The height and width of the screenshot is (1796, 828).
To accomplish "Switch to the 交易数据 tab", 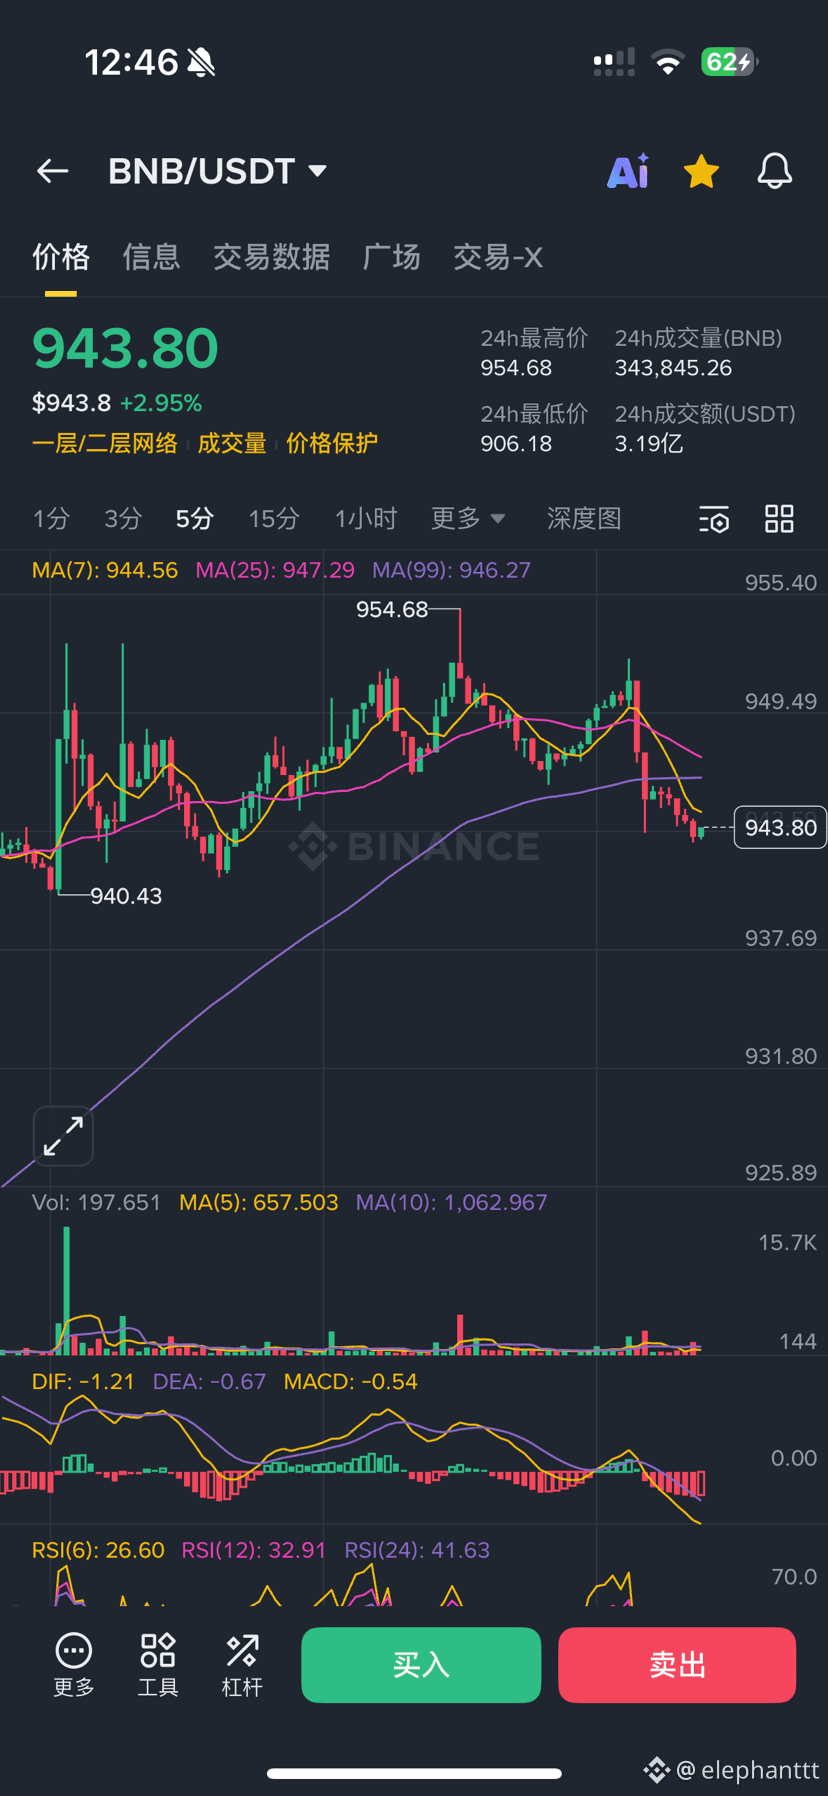I will [x=272, y=257].
